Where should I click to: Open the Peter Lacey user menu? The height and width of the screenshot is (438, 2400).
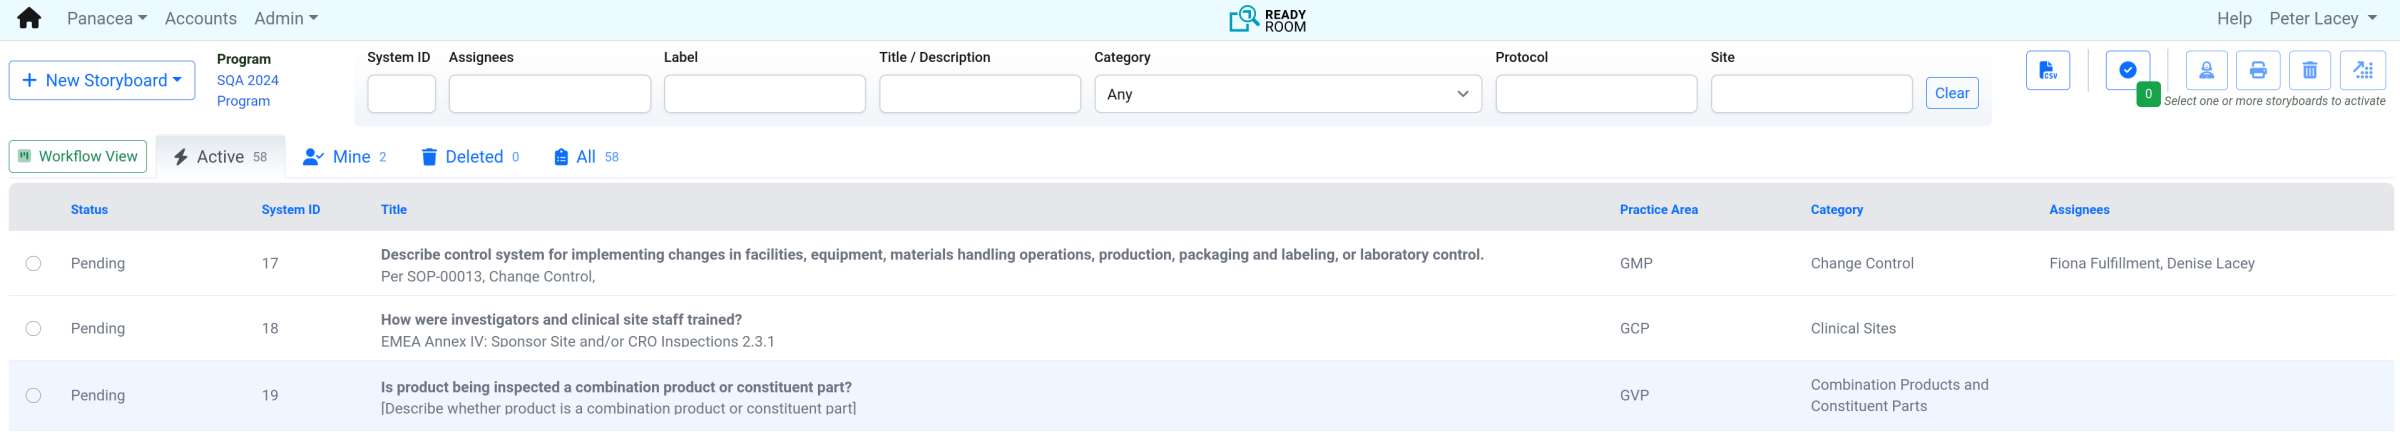click(x=2322, y=19)
